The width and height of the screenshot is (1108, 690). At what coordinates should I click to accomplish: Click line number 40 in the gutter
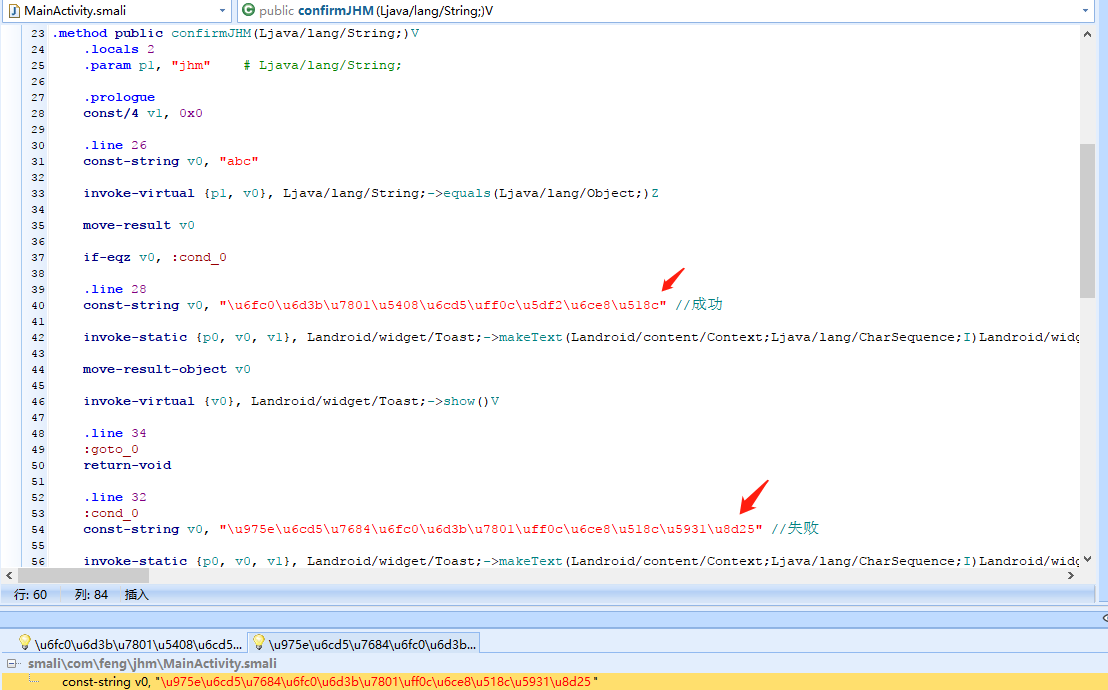[x=37, y=305]
